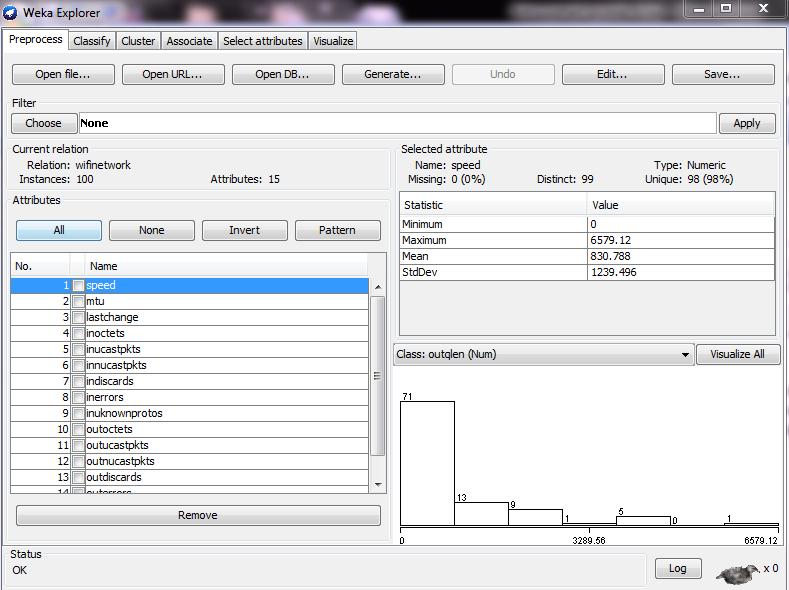Click the Open URL... button
The width and height of the screenshot is (789, 590).
[173, 74]
